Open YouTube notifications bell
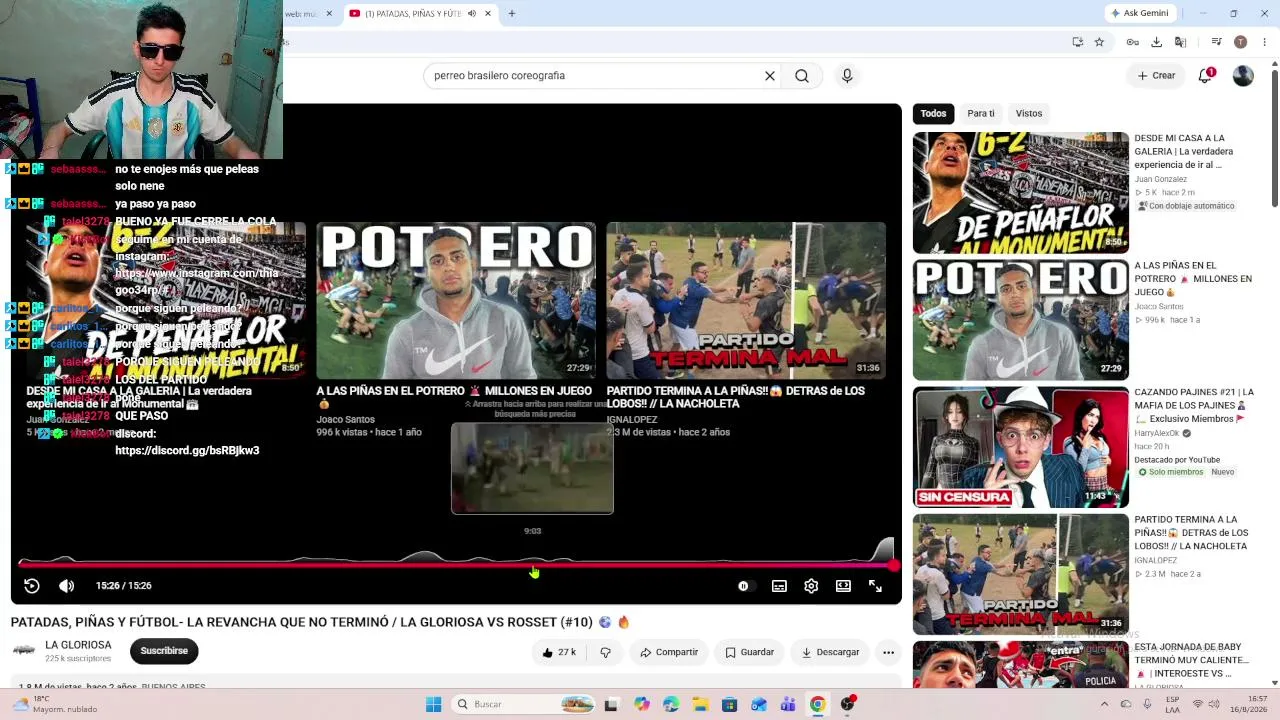Screen dimensions: 1280x720 (x=1206, y=76)
